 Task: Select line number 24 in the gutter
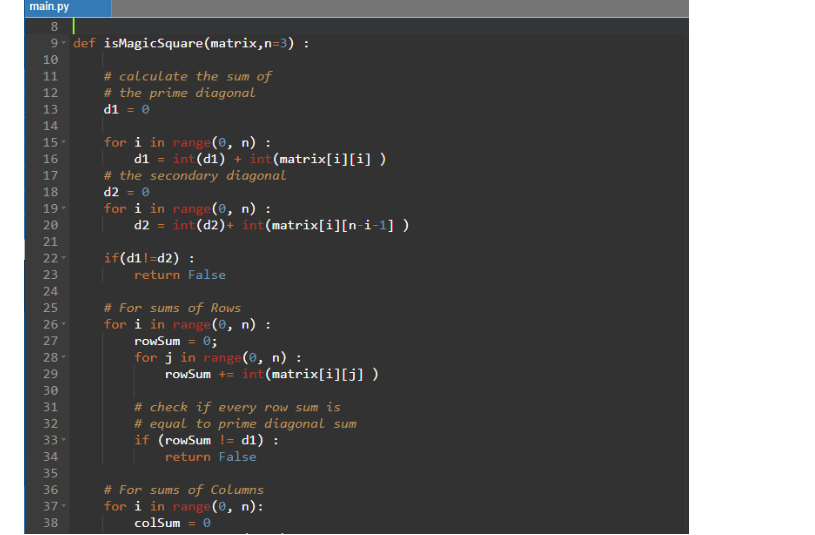pos(50,291)
